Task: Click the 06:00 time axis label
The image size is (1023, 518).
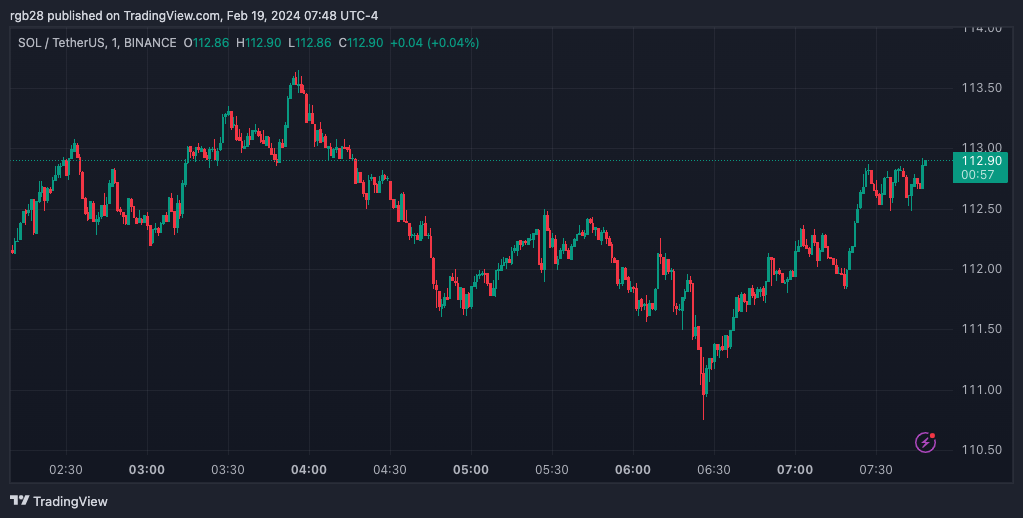Action: 633,470
